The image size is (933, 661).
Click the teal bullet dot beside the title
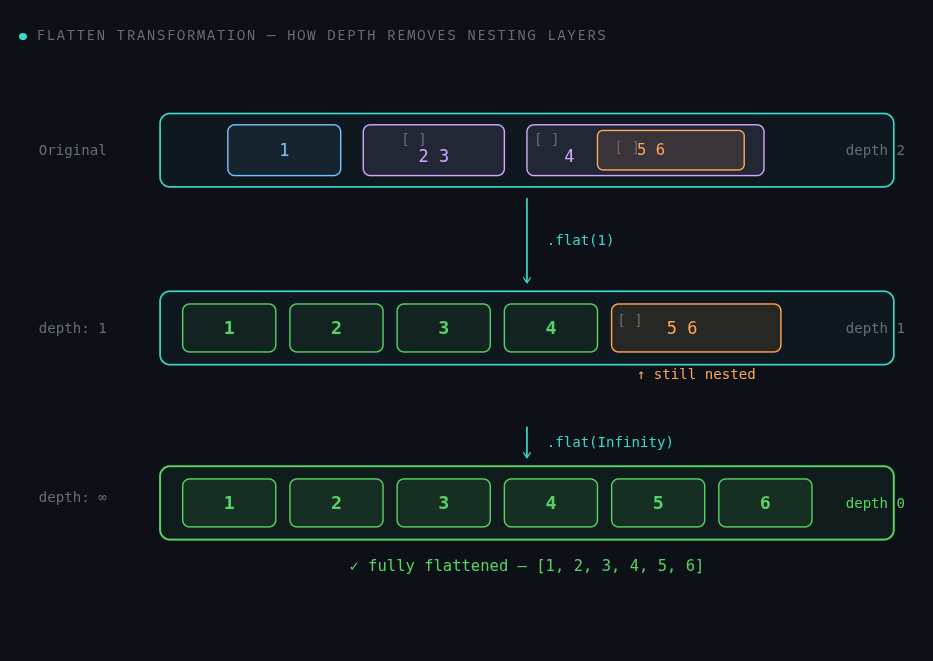click(23, 36)
